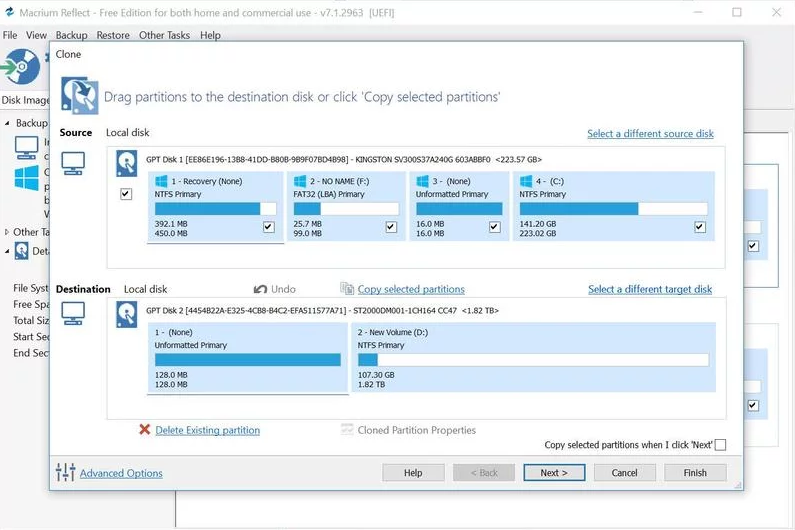The height and width of the screenshot is (530, 795).
Task: Click the destination computer monitor icon
Action: point(73,313)
